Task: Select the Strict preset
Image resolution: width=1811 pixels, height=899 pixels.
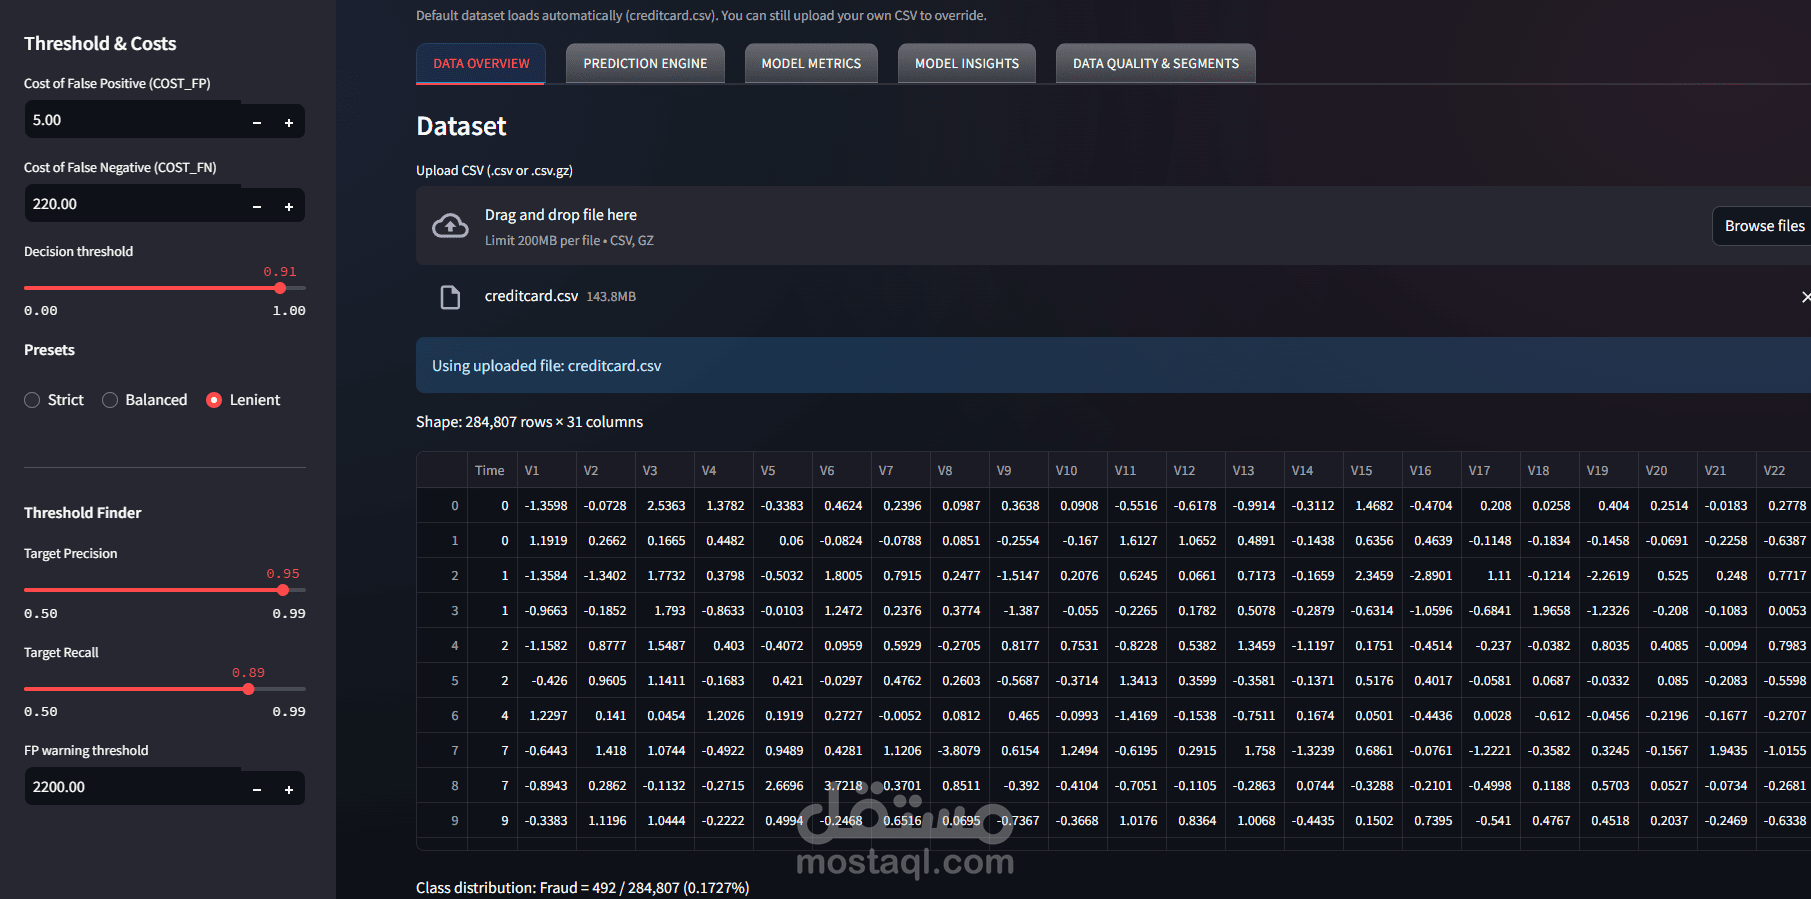Action: click(54, 400)
